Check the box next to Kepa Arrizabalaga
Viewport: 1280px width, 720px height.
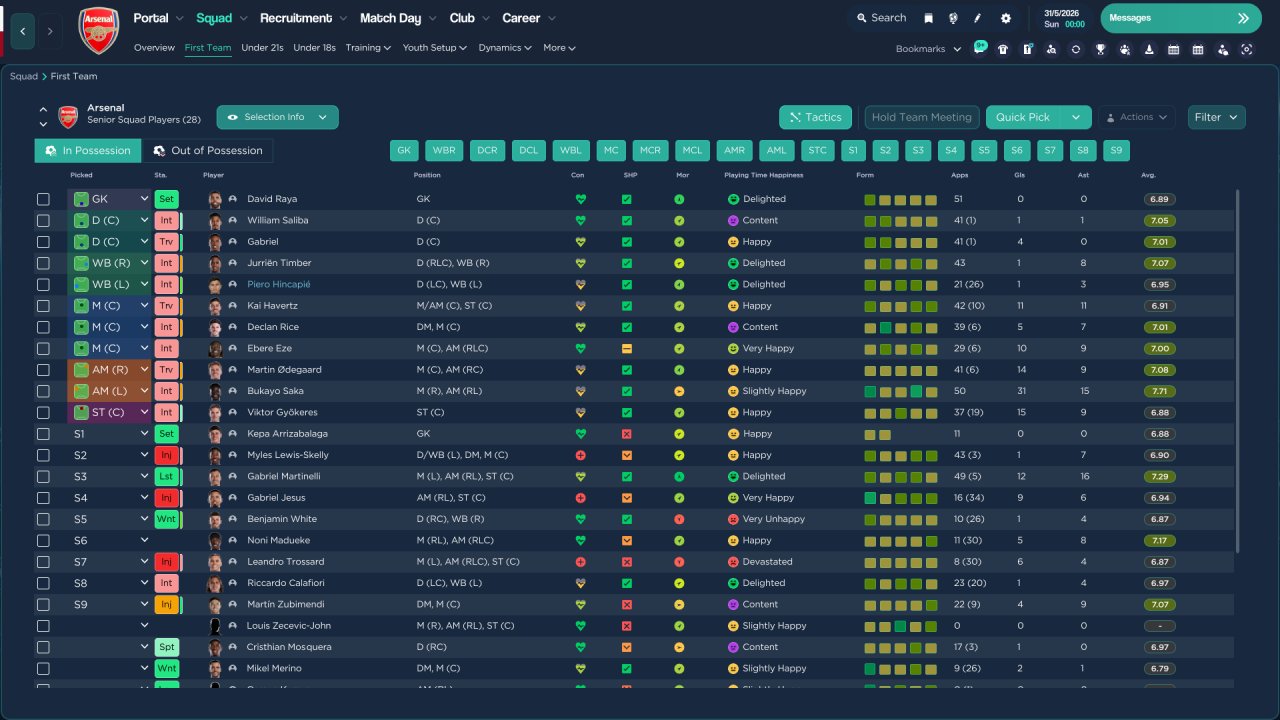(x=43, y=434)
